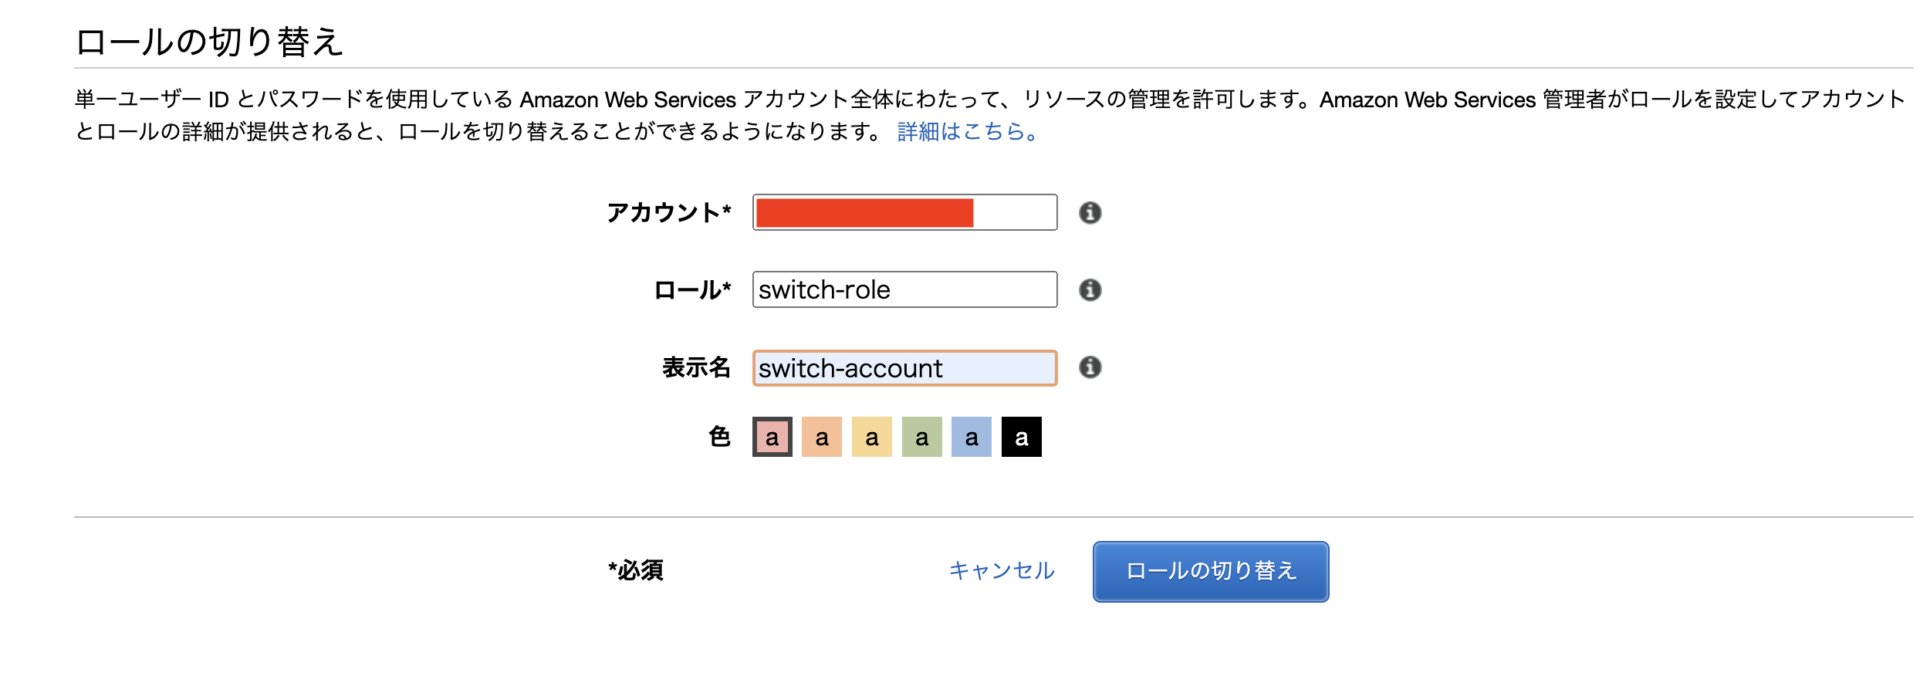Focus the ロール field containing switch-role
This screenshot has height=693, width=1920.
905,289
